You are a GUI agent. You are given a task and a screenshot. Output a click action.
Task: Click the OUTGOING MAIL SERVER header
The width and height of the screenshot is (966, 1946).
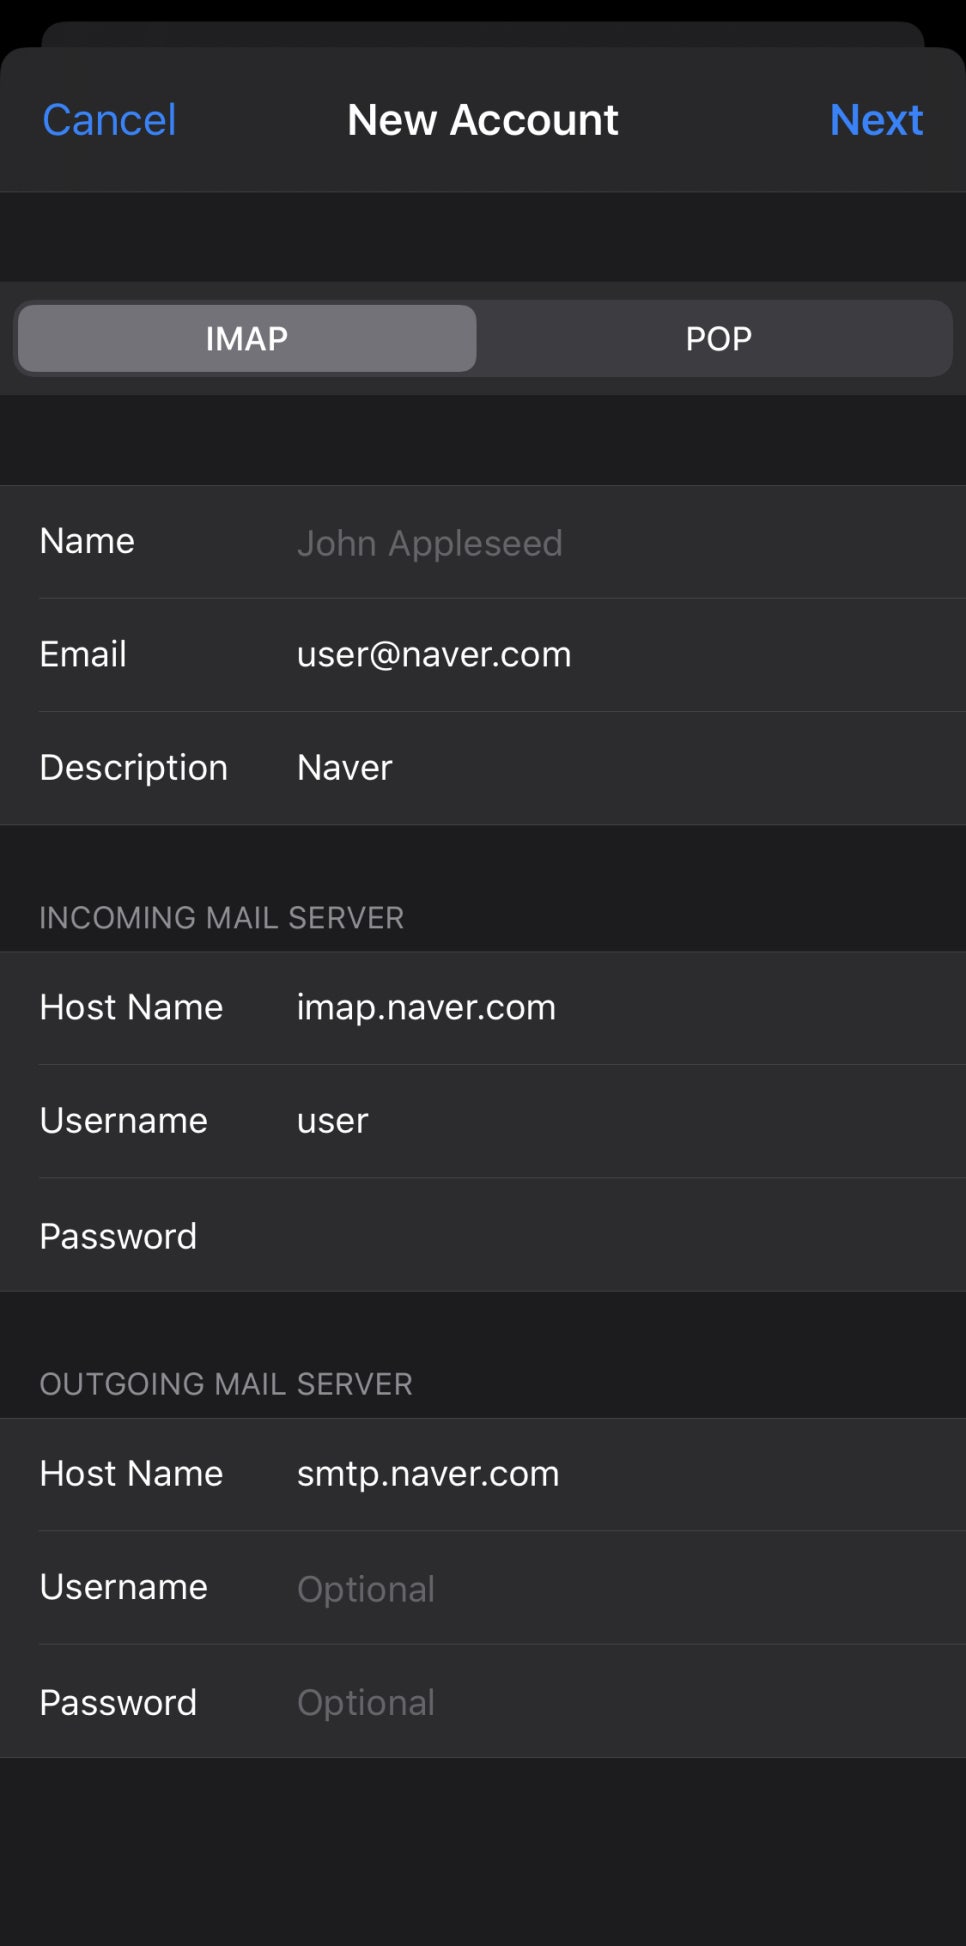[x=225, y=1384]
